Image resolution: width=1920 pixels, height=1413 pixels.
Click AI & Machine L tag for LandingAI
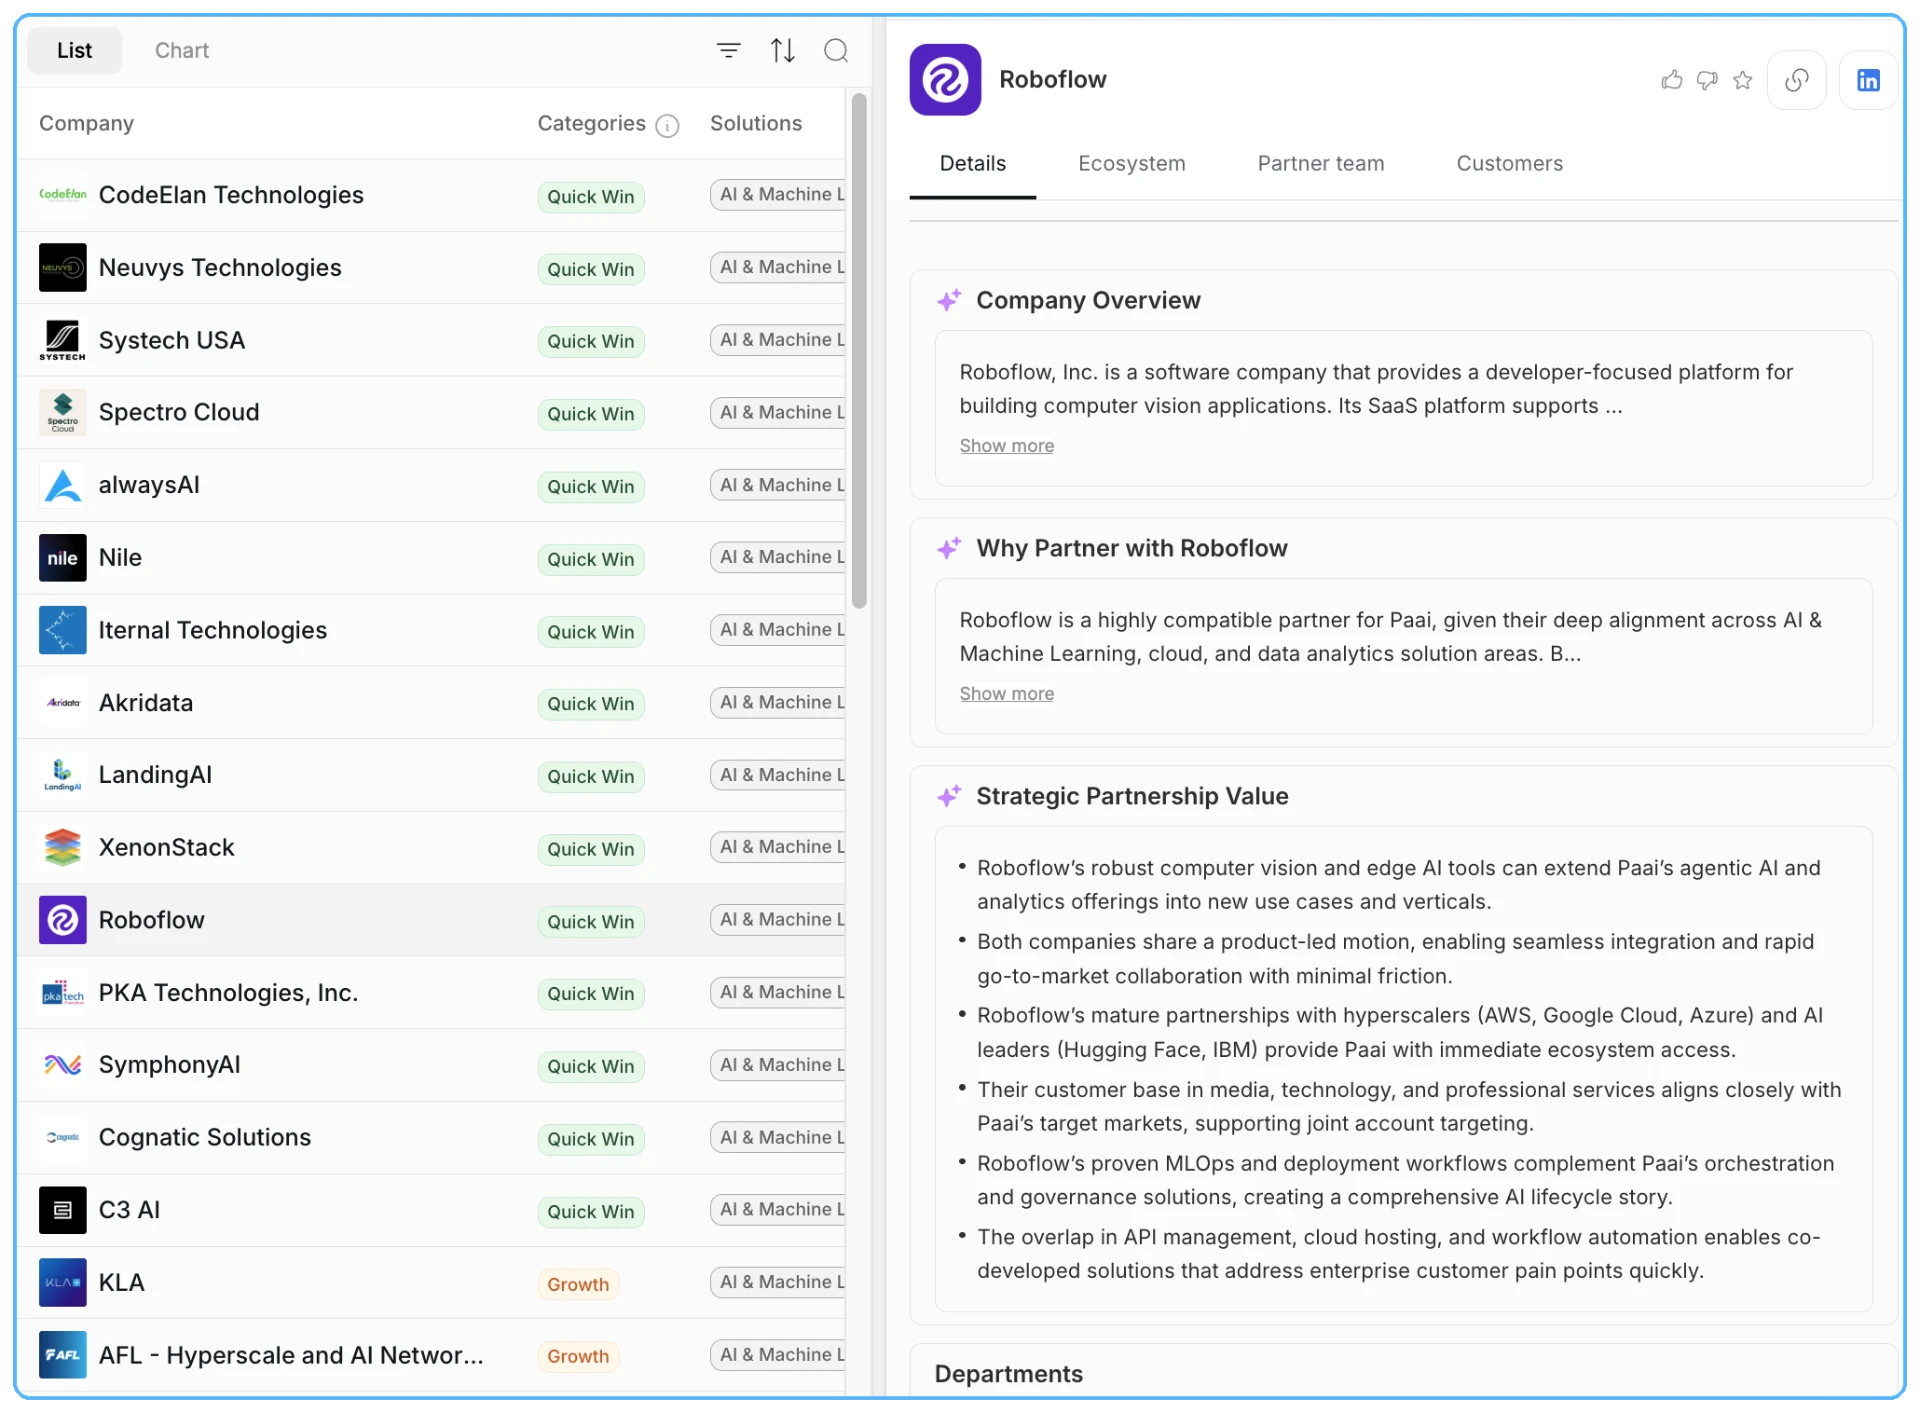778,775
